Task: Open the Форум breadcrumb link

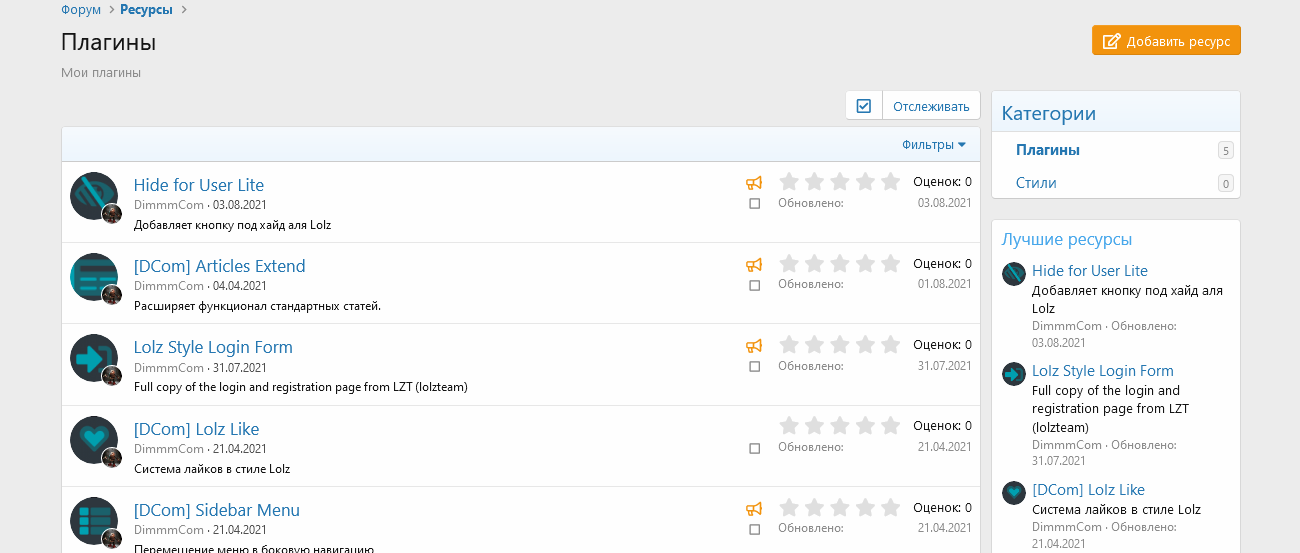Action: click(81, 10)
